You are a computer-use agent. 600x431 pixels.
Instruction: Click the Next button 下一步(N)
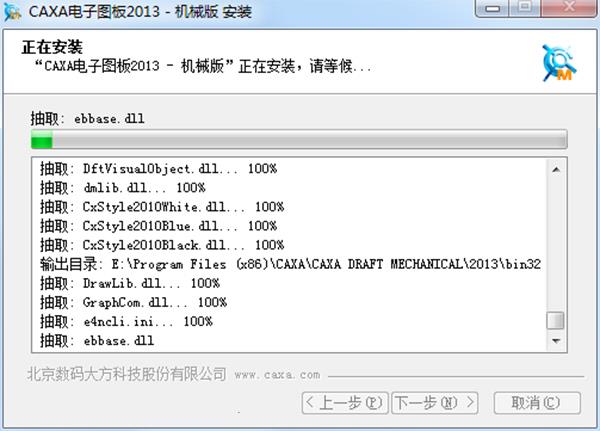pos(435,403)
